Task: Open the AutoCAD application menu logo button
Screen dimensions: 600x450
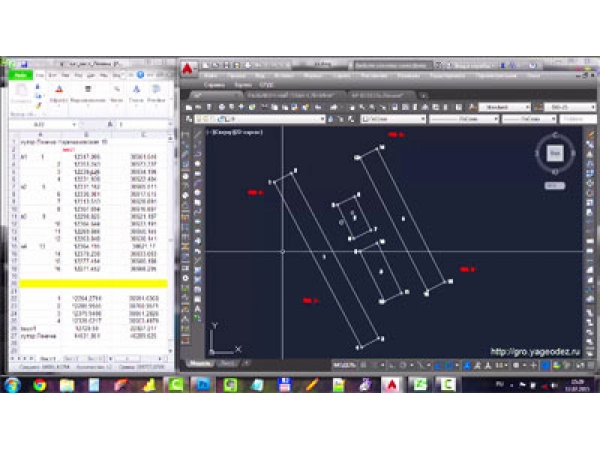Action: point(188,68)
